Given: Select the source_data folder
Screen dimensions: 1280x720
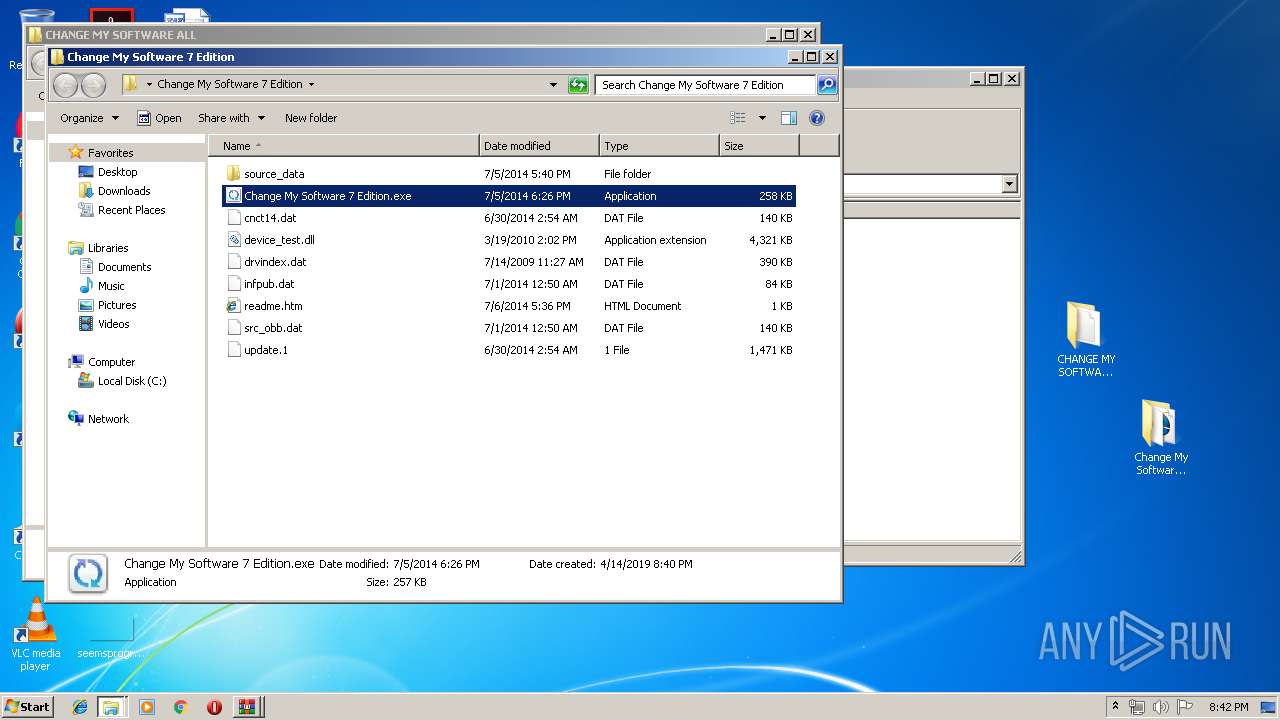Looking at the screenshot, I should click(274, 174).
